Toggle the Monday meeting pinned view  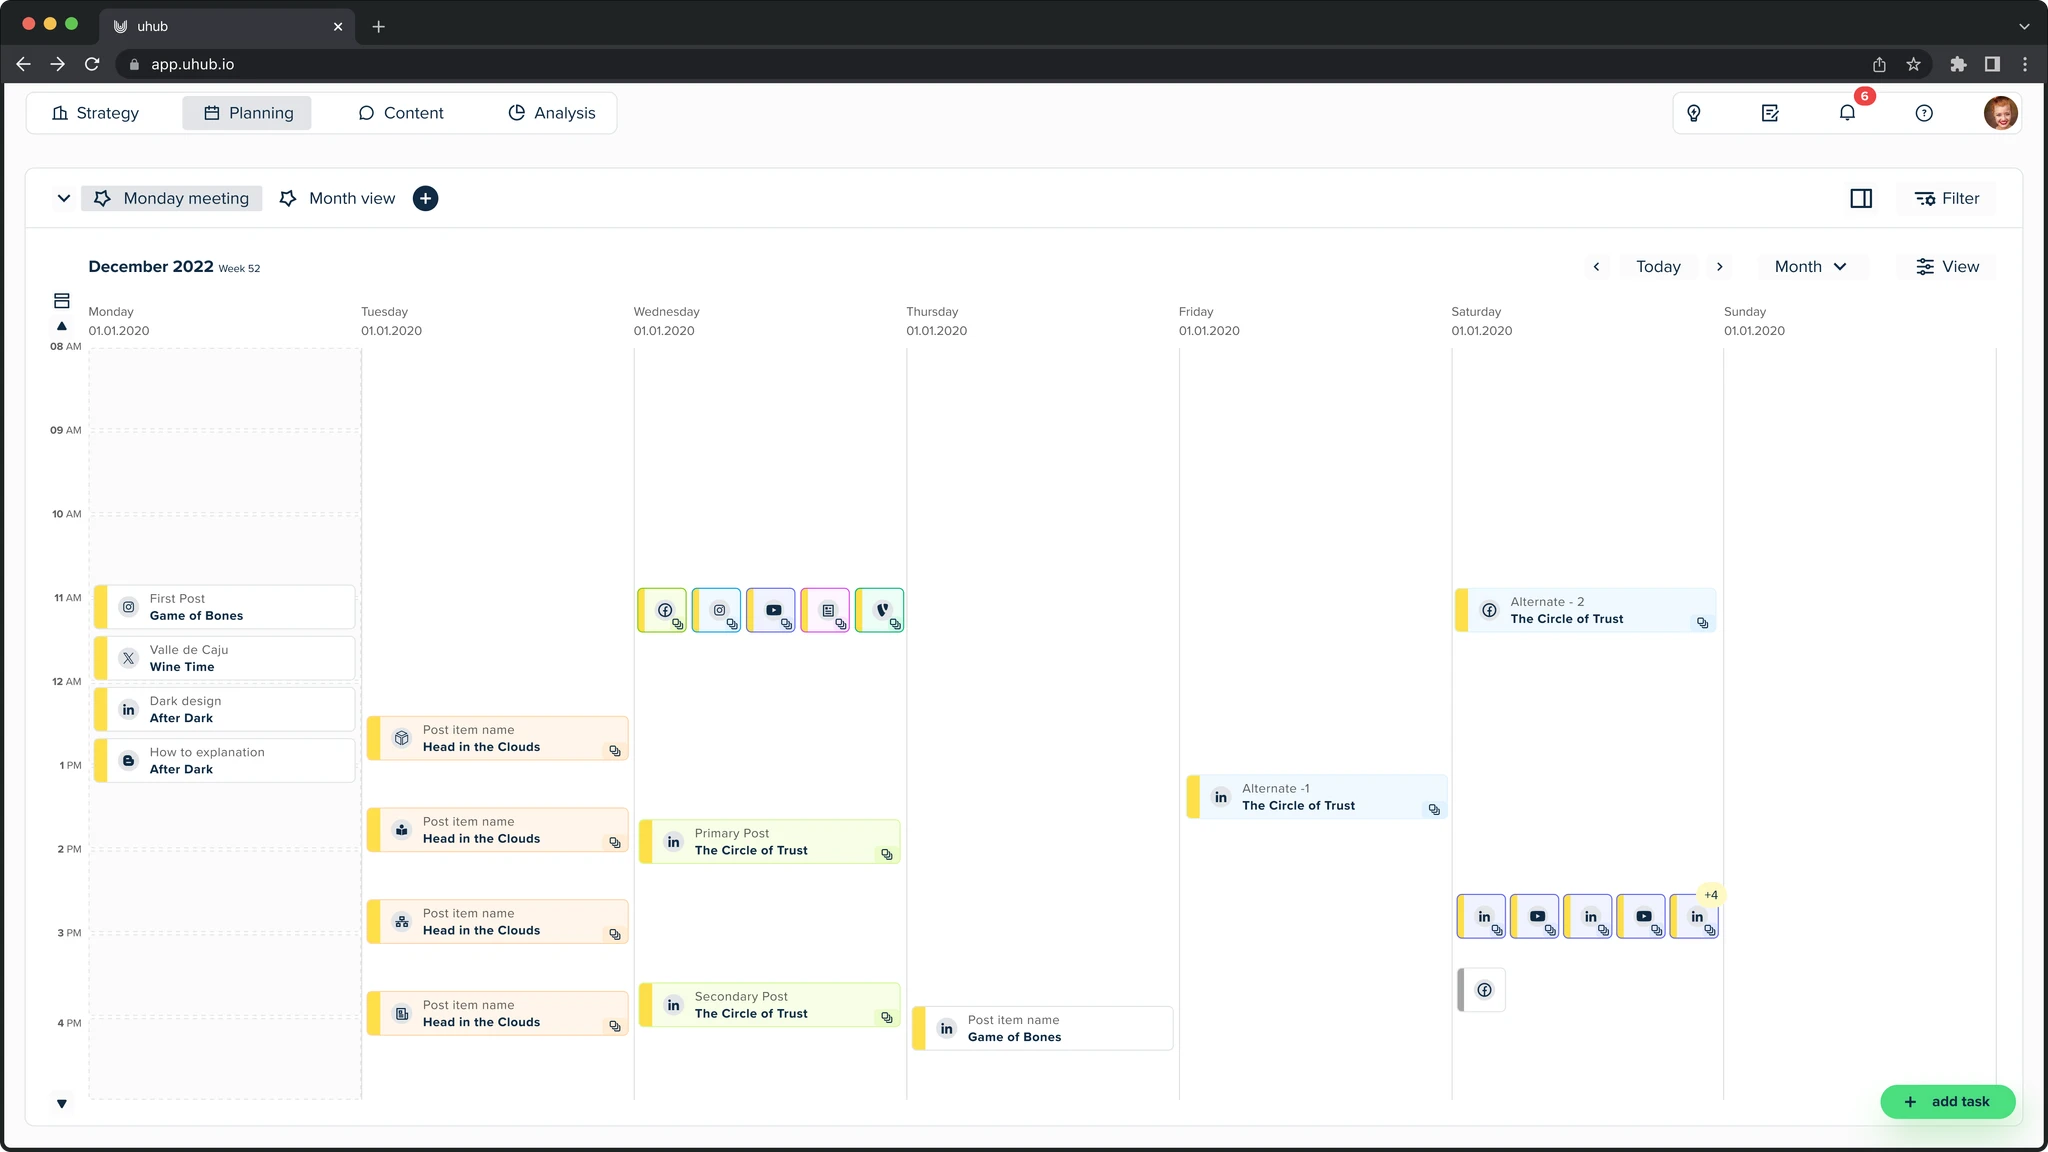172,198
